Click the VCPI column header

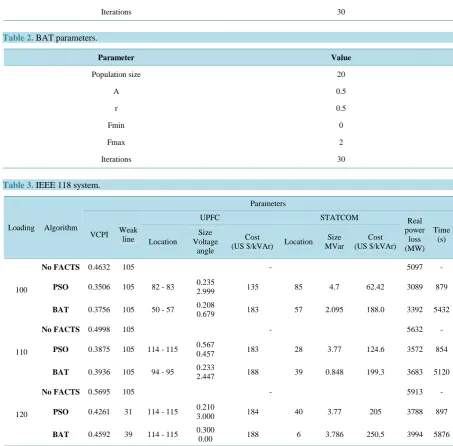(99, 235)
